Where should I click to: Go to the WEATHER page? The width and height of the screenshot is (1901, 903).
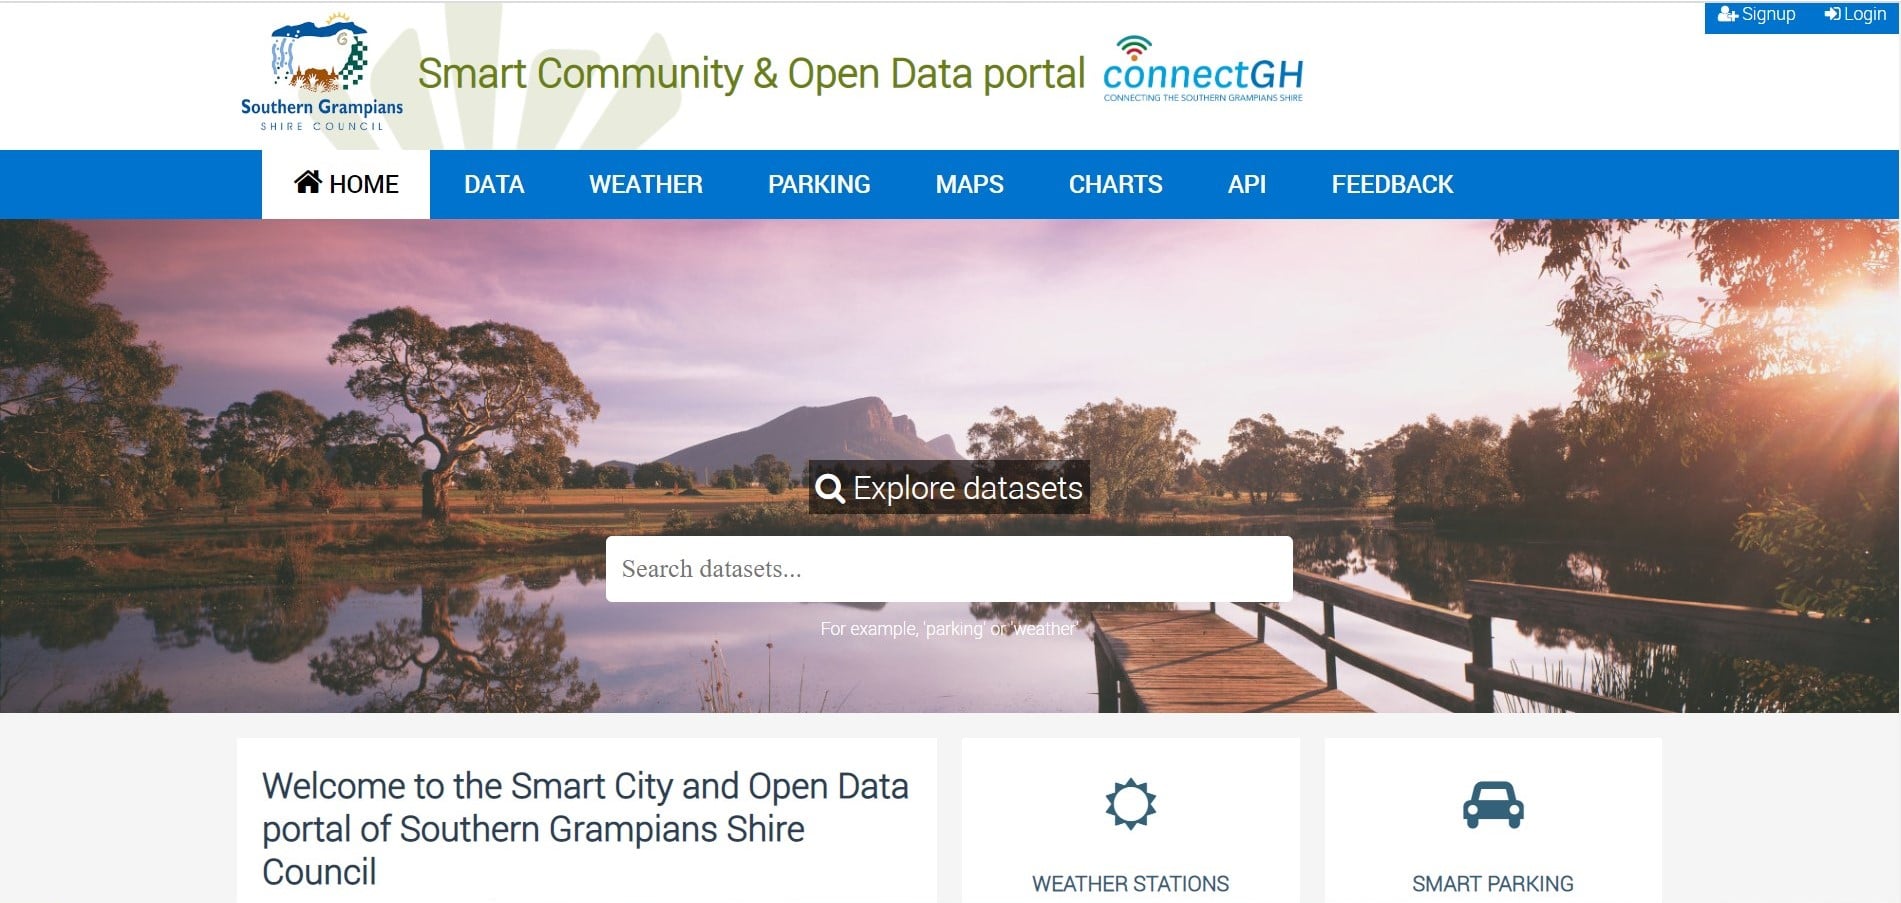click(x=646, y=185)
